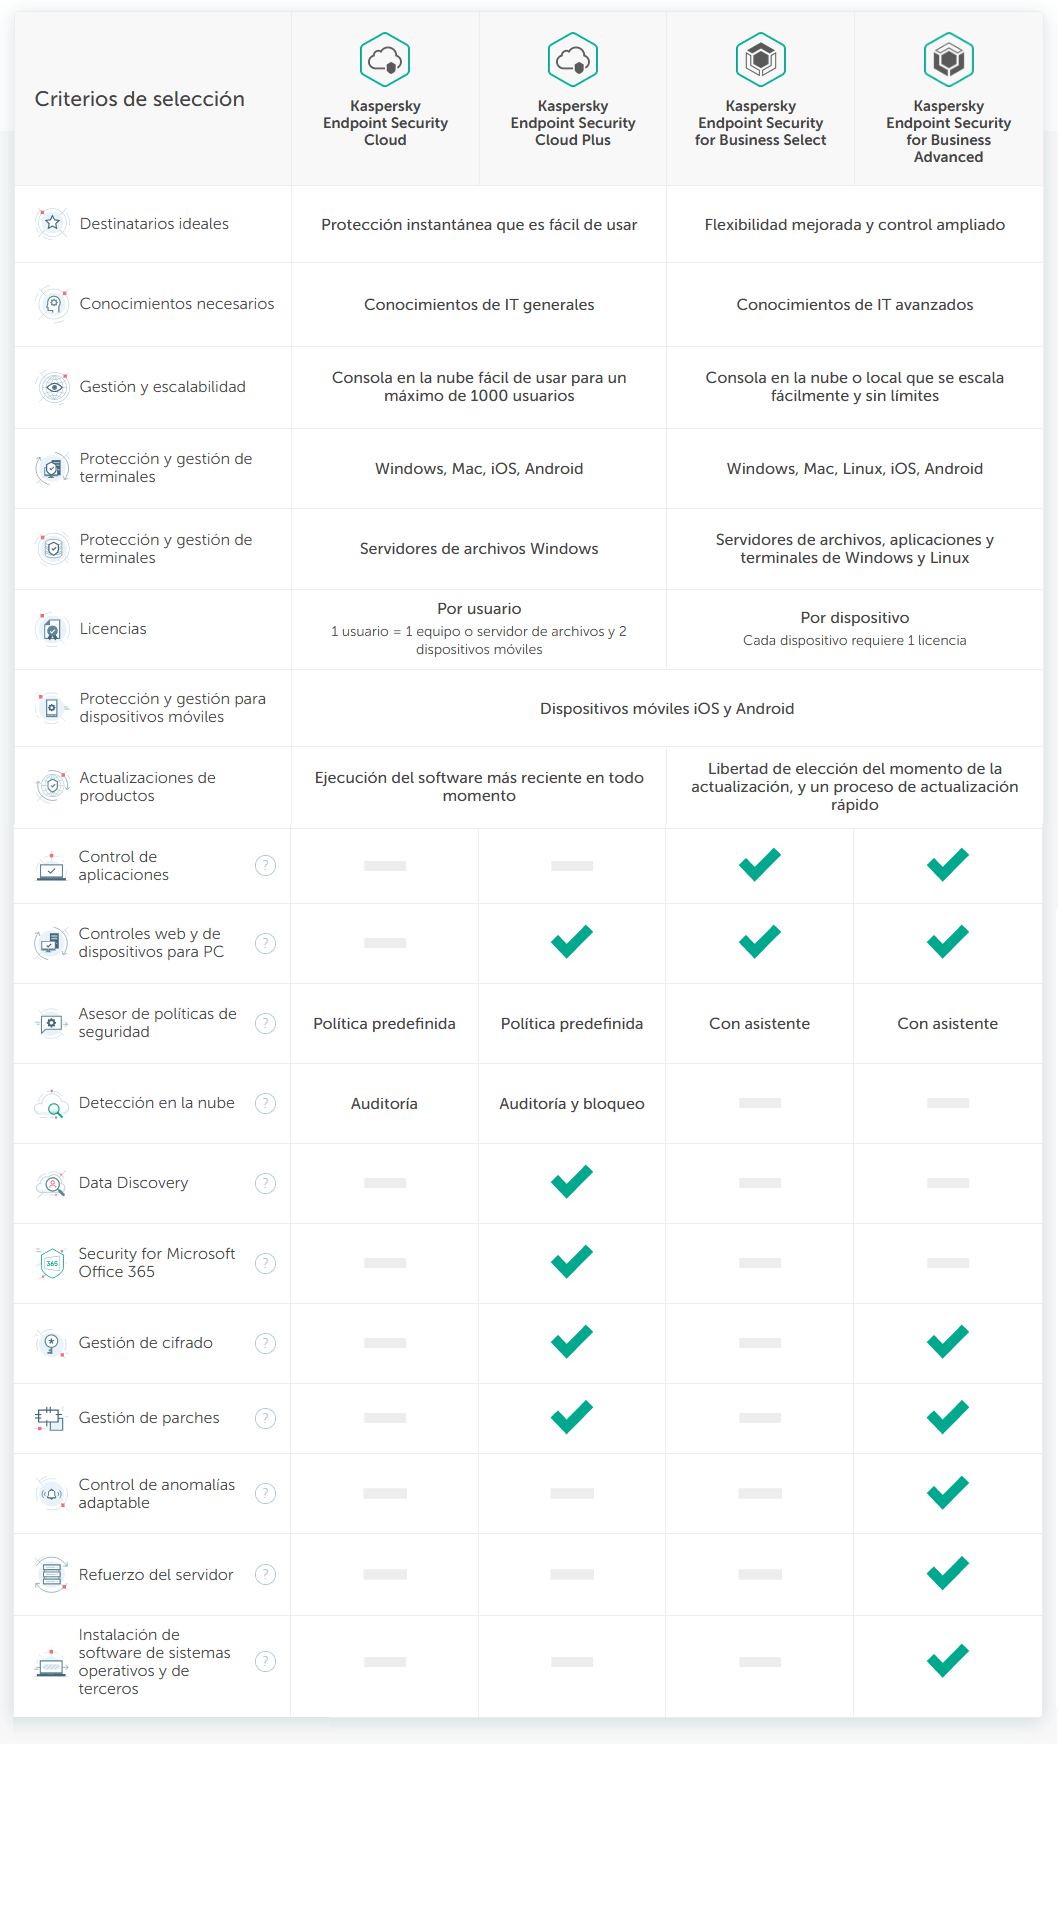Click the Gestión de parches icon
This screenshot has width=1060, height=1932.
coord(49,1418)
